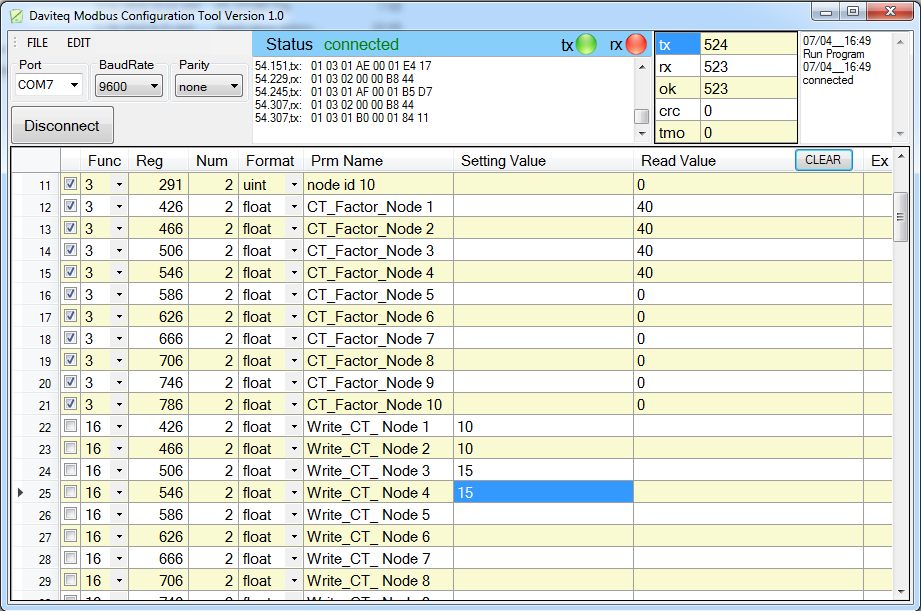Uncheck the checkbox for CT_Factor_Node 10
Image resolution: width=921 pixels, height=611 pixels.
click(x=70, y=404)
